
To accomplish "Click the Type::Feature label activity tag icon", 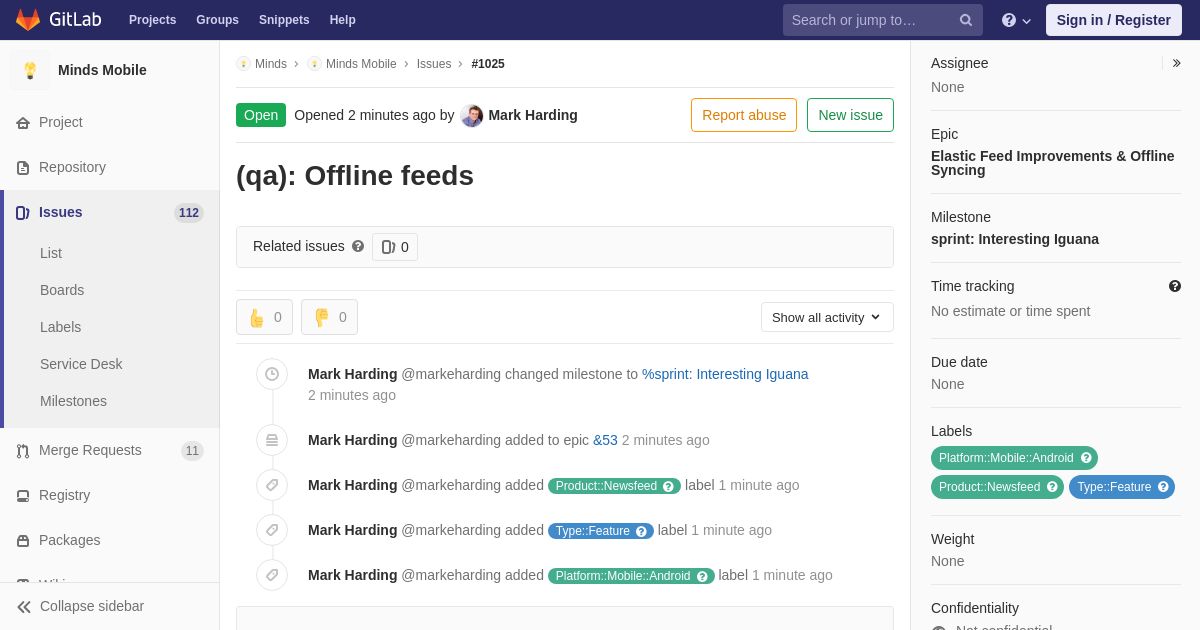I will [272, 530].
